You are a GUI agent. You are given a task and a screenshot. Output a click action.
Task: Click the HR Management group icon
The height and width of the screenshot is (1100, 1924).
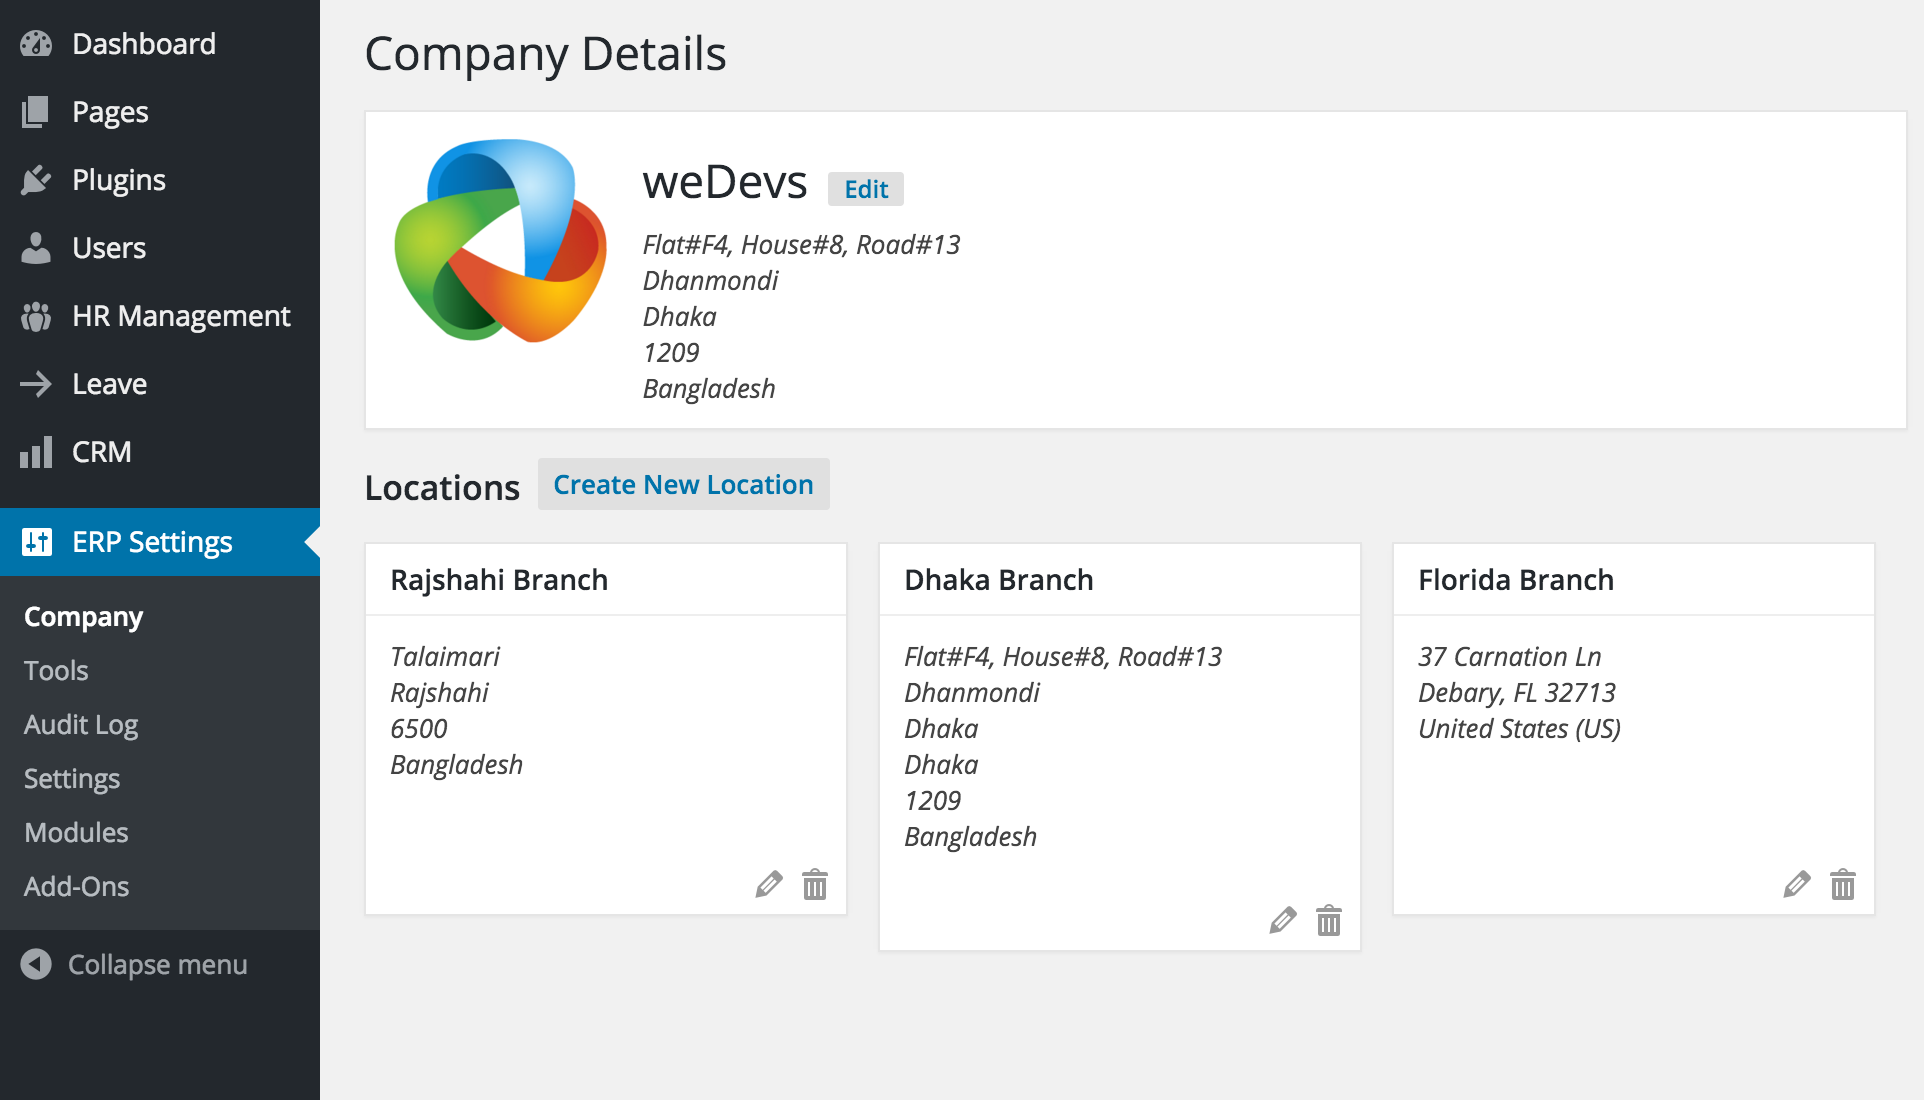(x=36, y=316)
